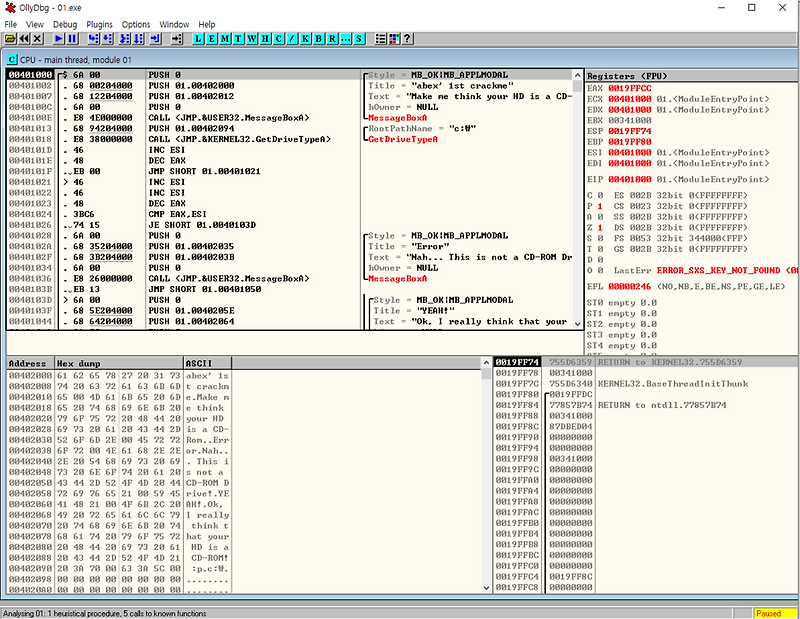The width and height of the screenshot is (800, 619).
Task: Open the Log window via the L icon
Action: [197, 40]
